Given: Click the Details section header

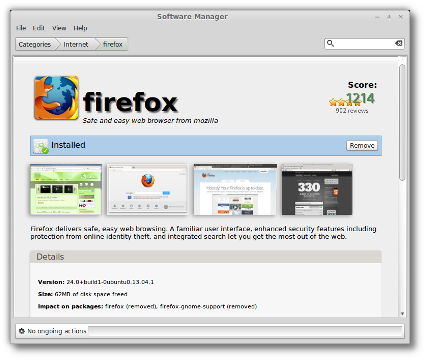Looking at the screenshot, I should click(x=206, y=257).
